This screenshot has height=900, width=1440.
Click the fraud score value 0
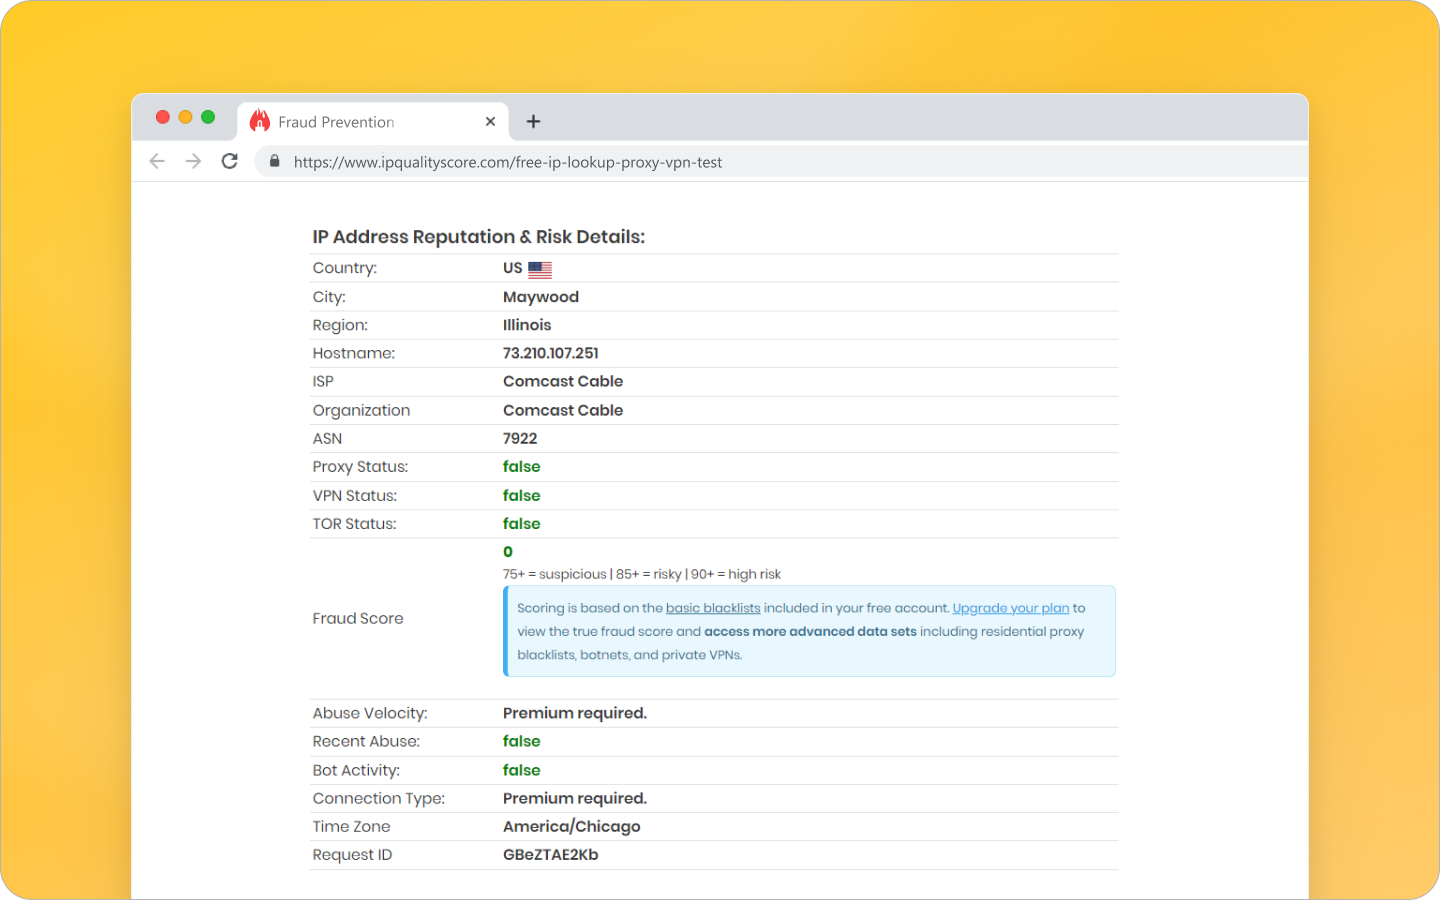pyautogui.click(x=508, y=552)
